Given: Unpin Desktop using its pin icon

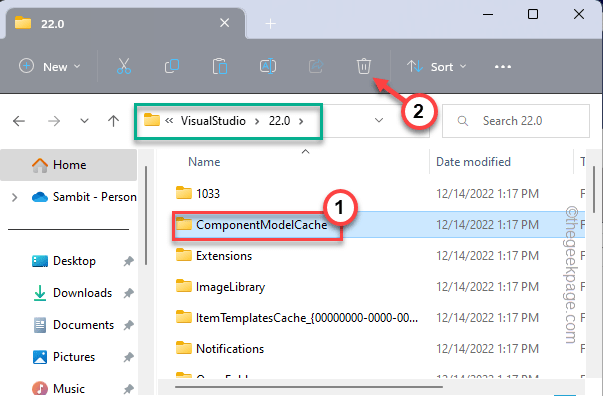Looking at the screenshot, I should click(x=128, y=261).
